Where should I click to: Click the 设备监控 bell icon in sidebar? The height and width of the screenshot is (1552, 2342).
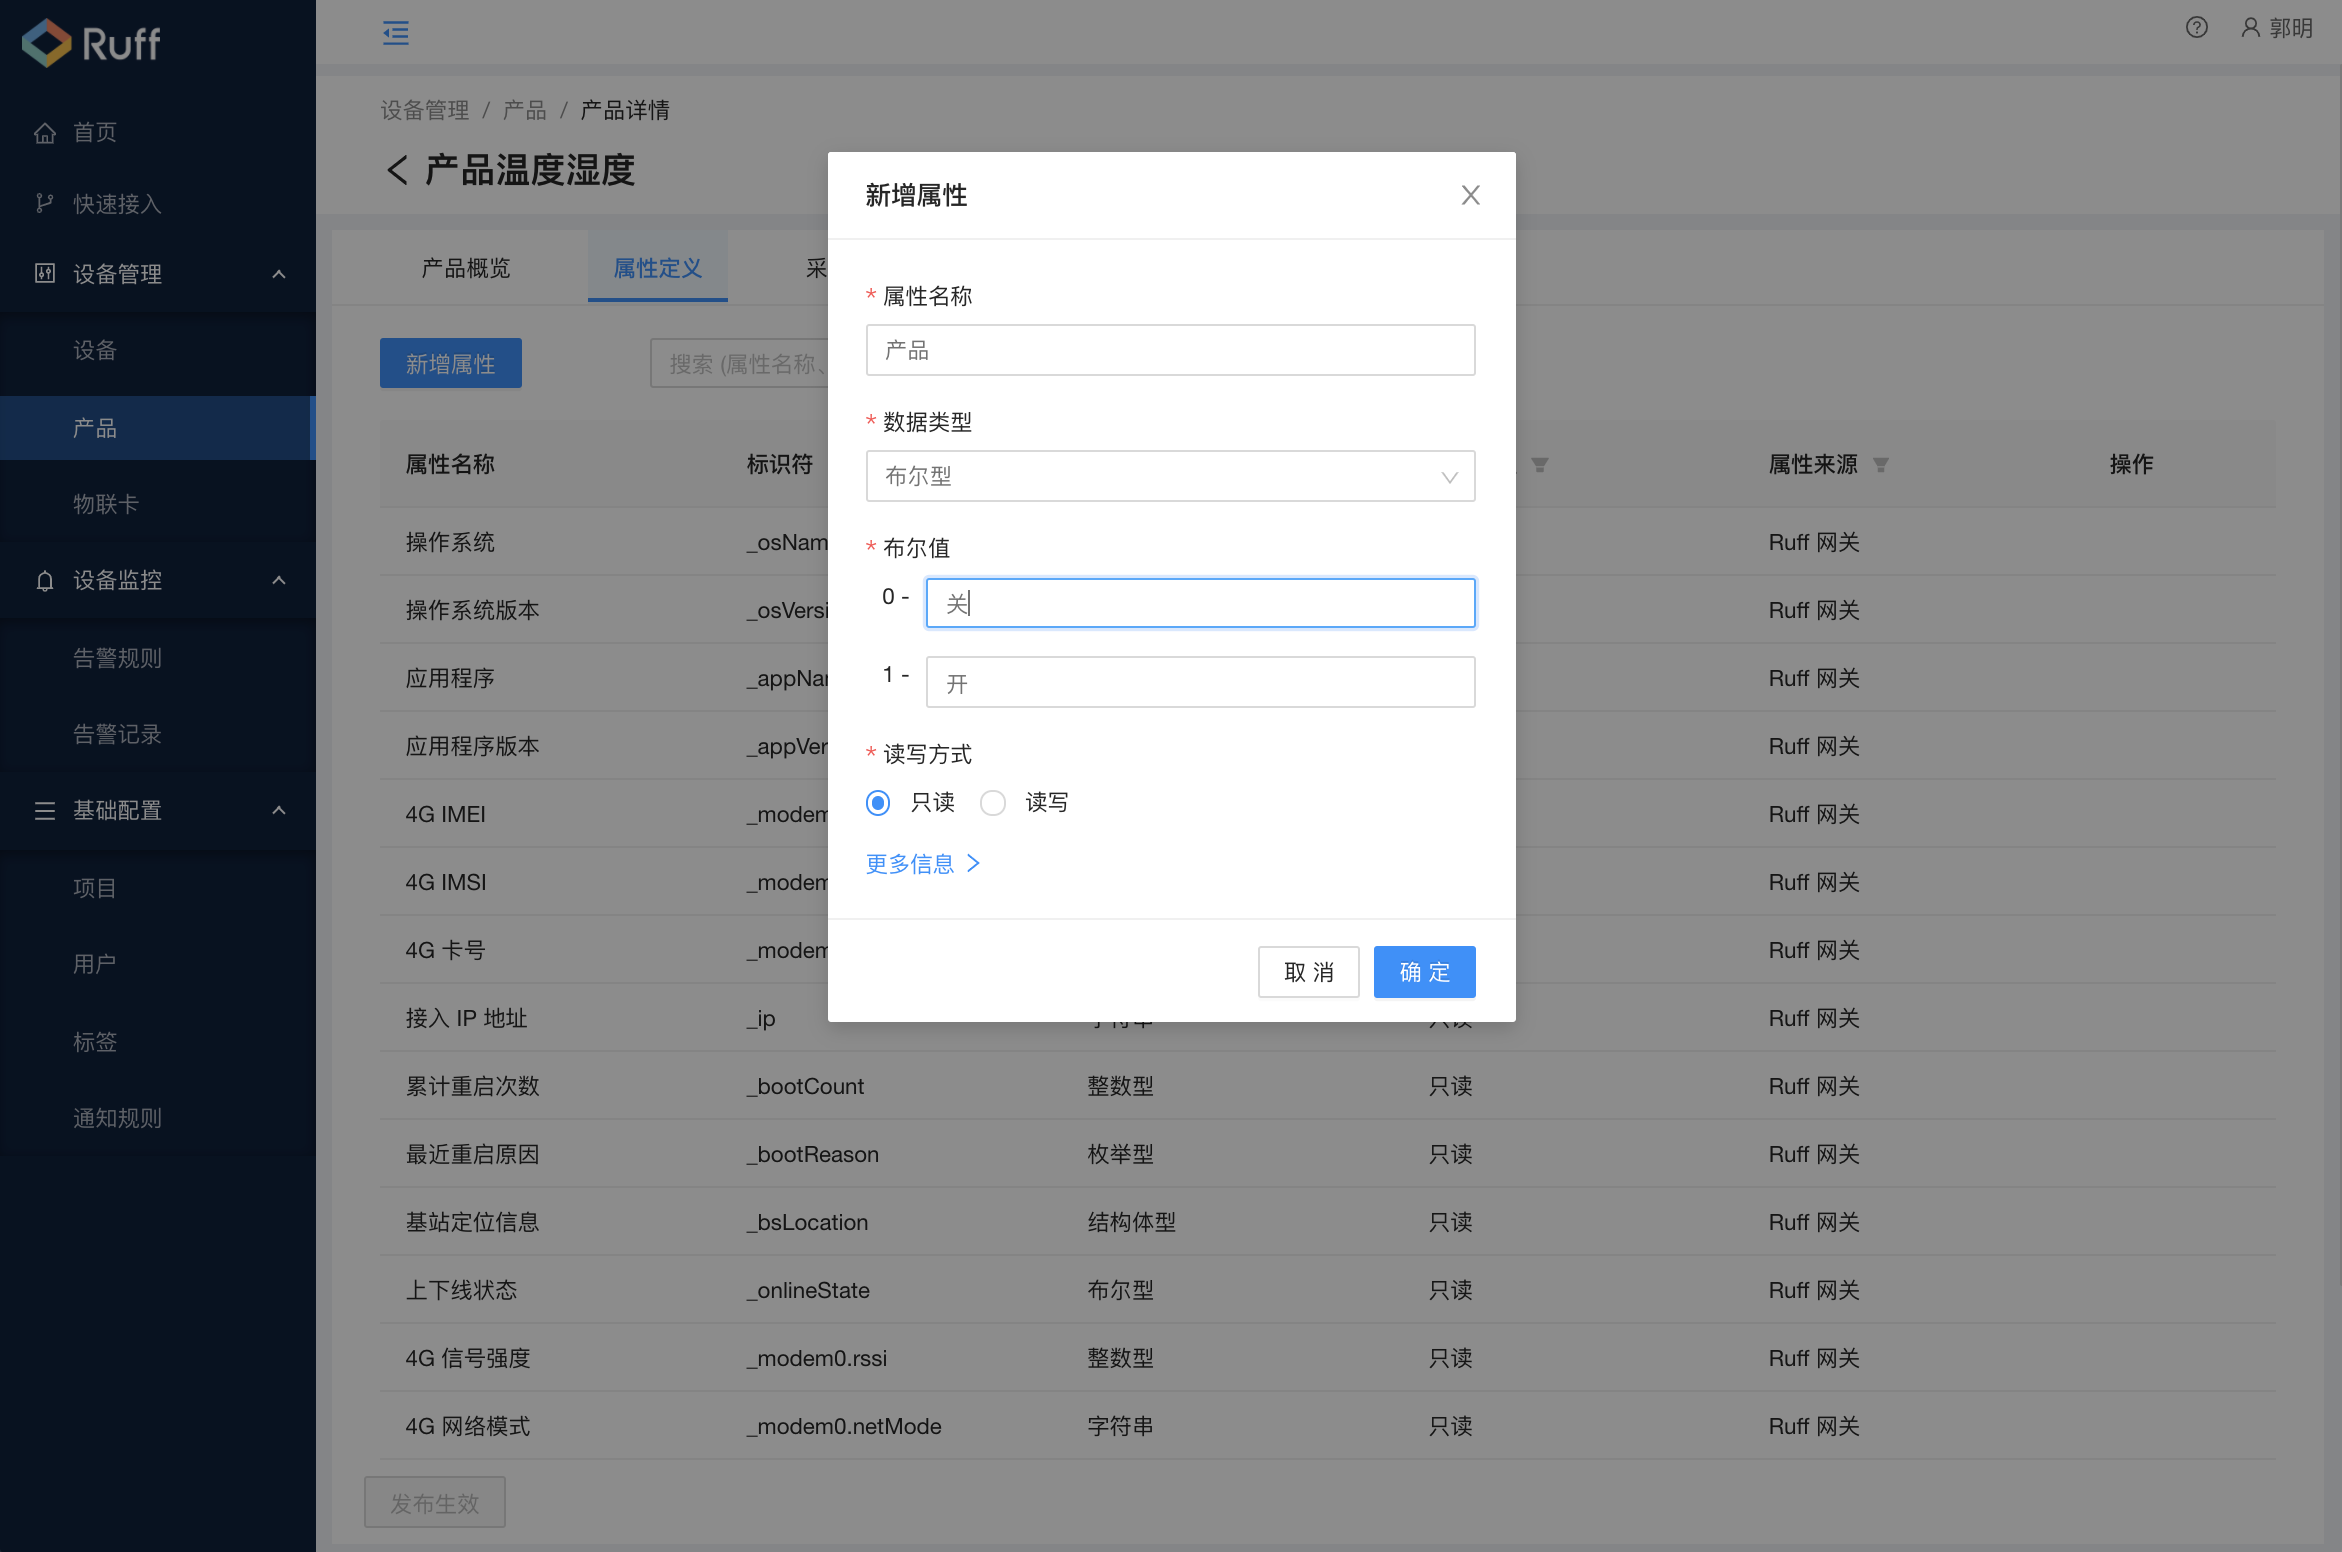44,580
